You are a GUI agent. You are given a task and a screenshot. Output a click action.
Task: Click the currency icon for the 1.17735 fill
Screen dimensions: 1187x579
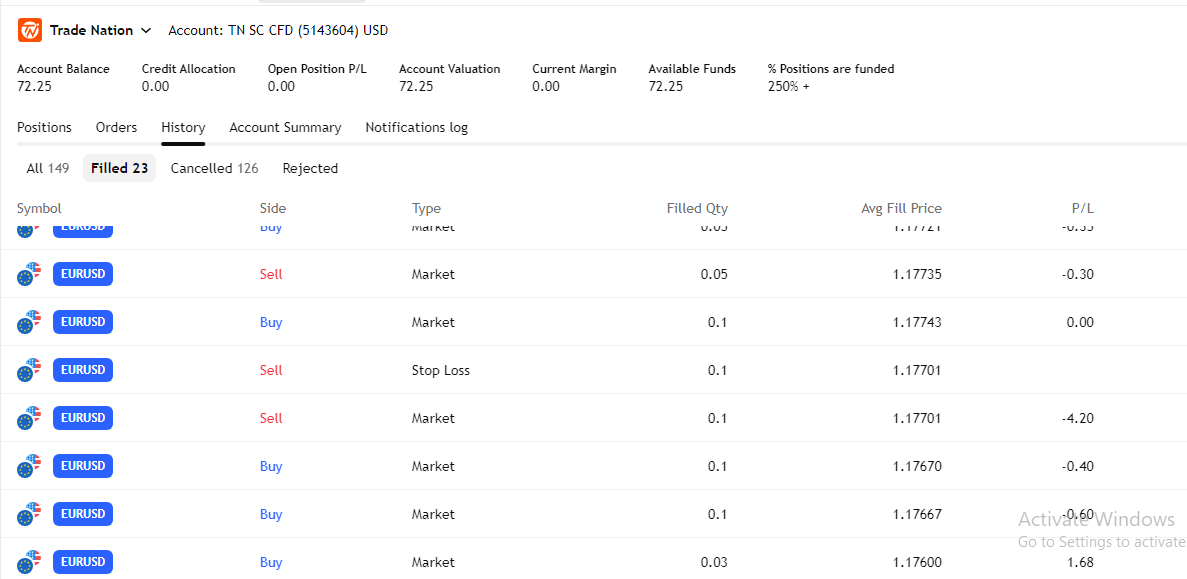(30, 274)
